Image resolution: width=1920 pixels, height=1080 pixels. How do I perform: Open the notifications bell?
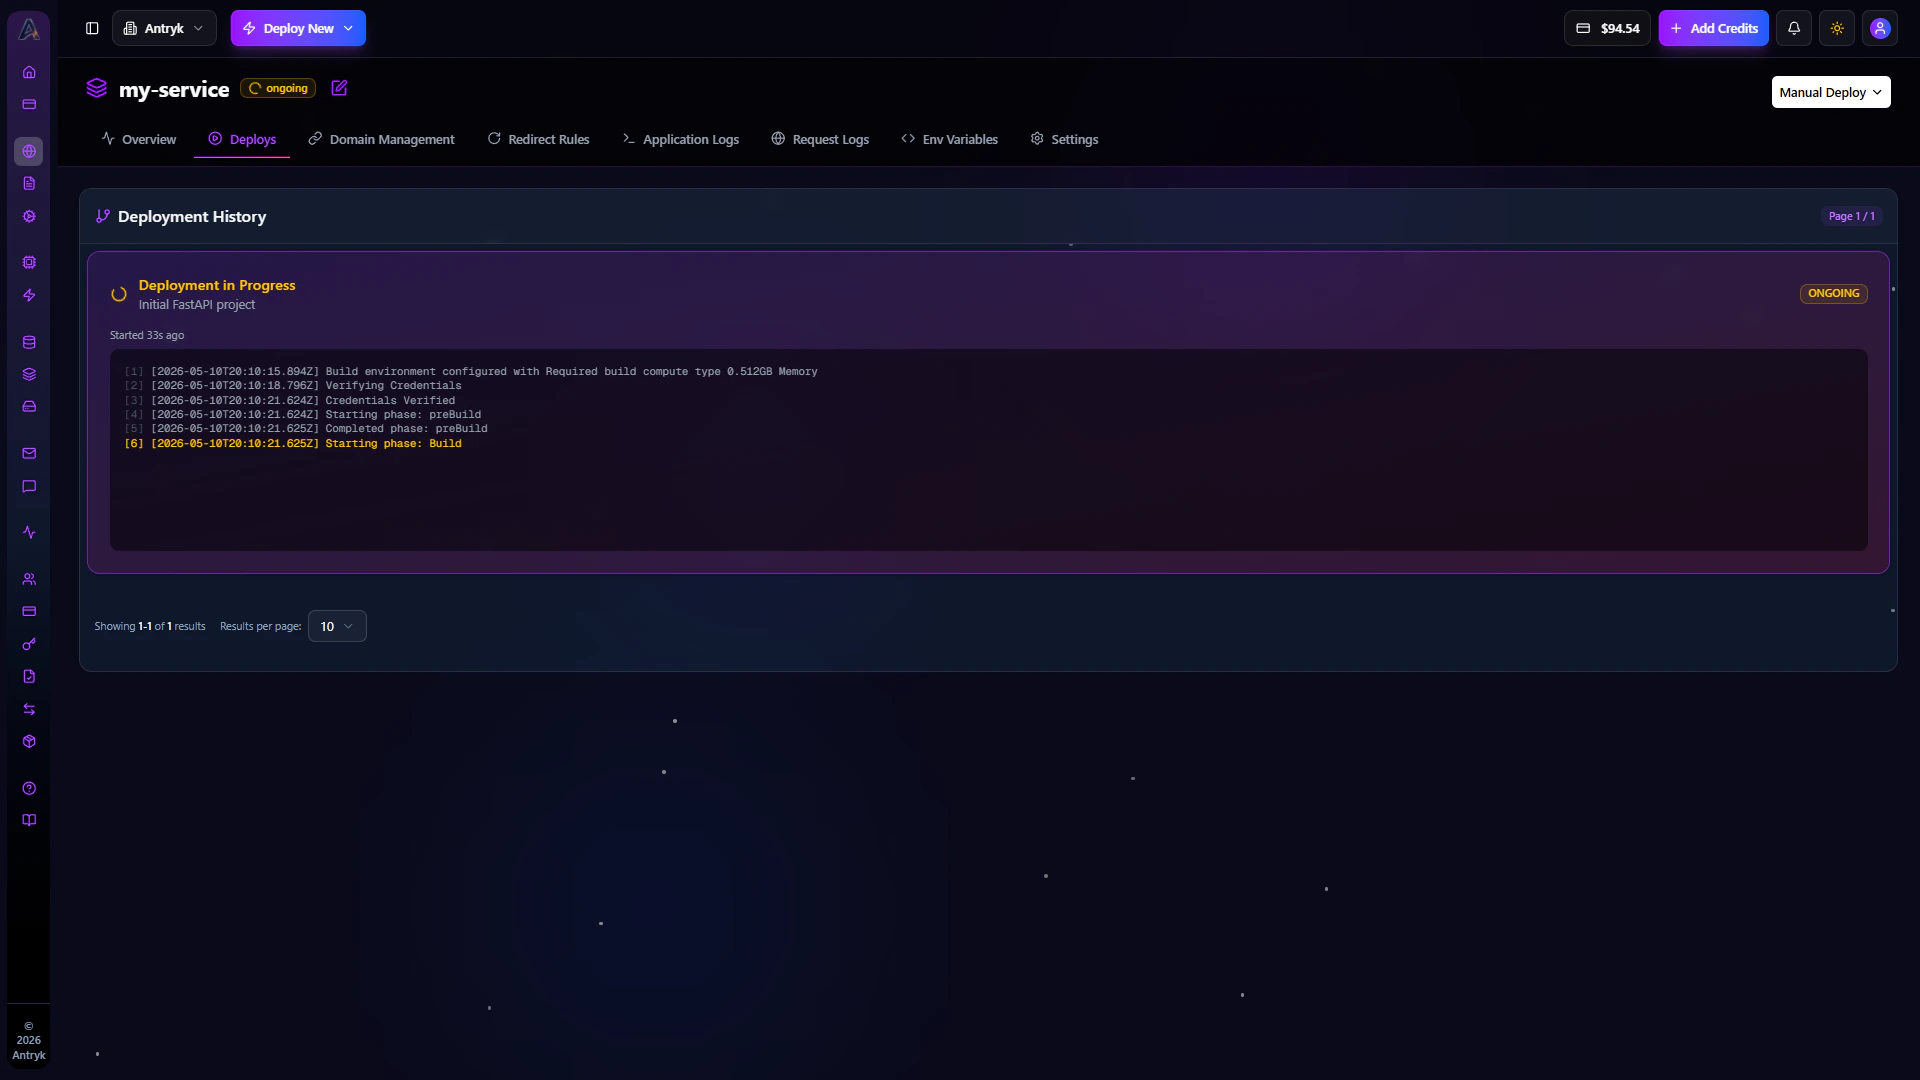click(x=1794, y=28)
